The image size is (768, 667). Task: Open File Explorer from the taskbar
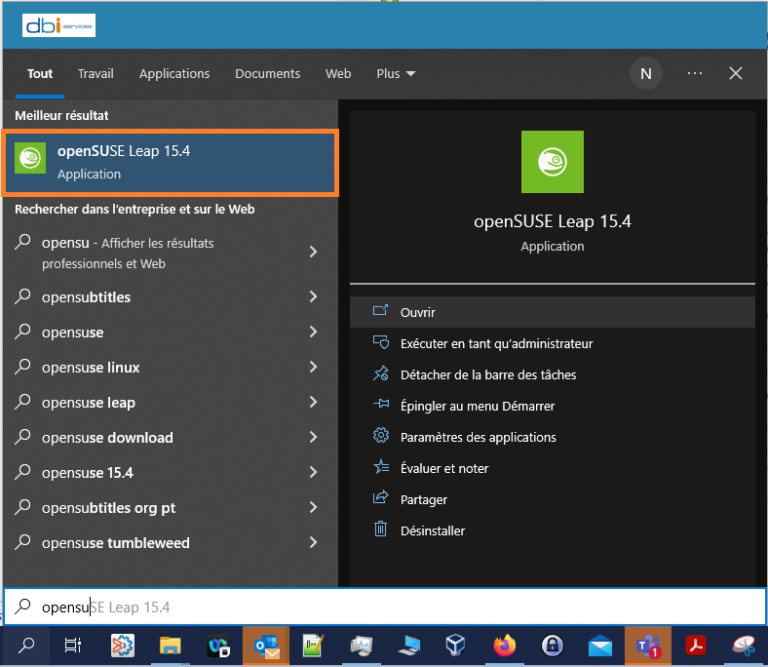coord(170,645)
